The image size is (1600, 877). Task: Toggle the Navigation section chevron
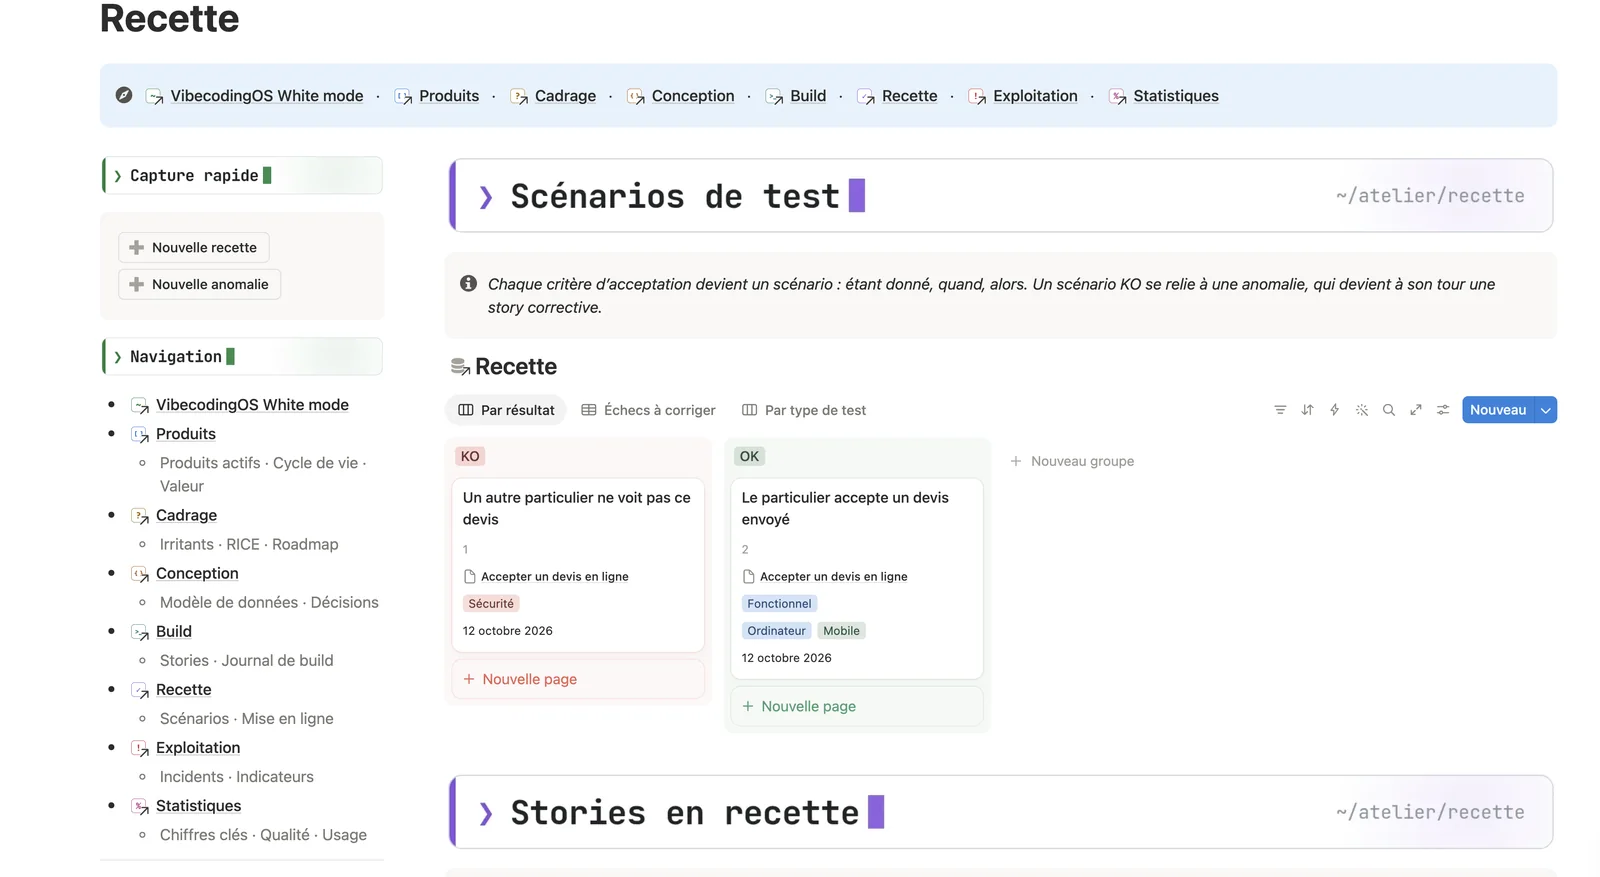(118, 357)
